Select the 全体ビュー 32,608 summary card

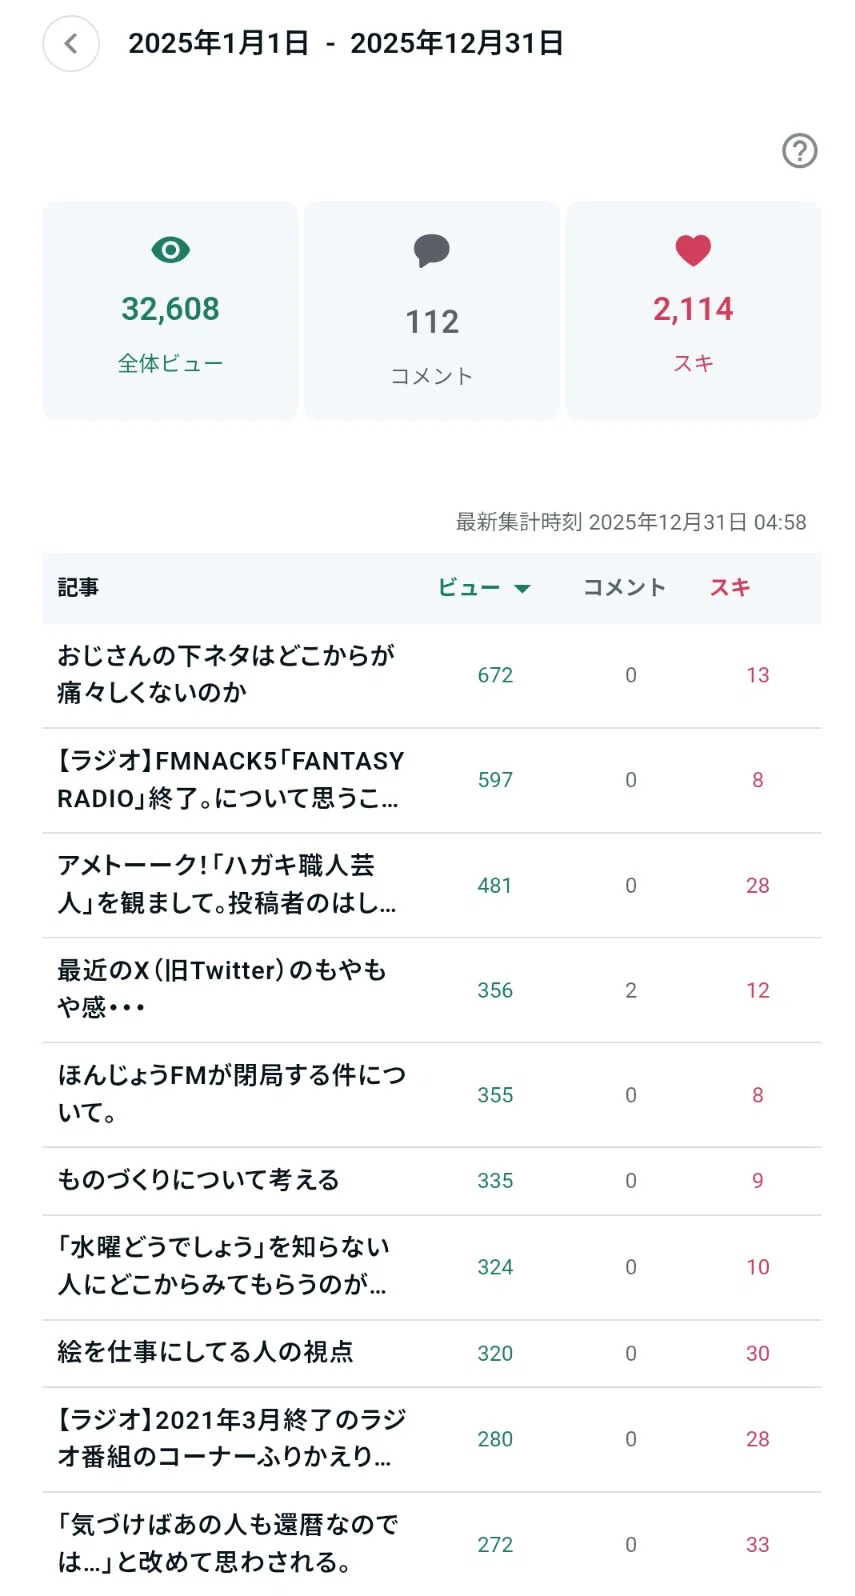click(171, 311)
